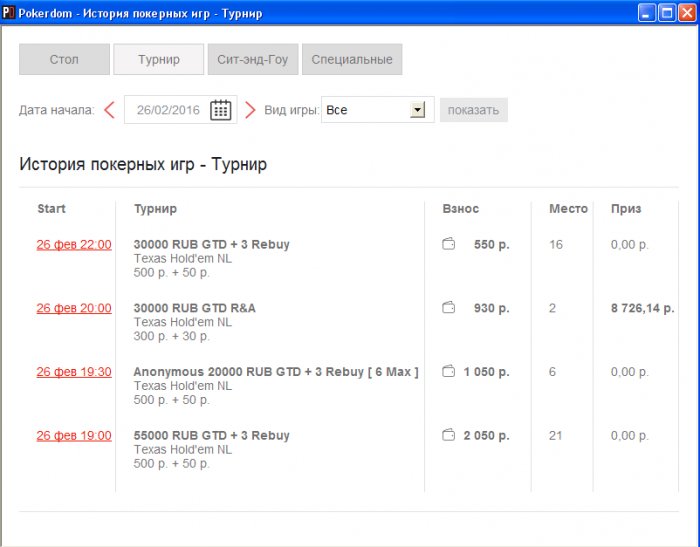Select tournament name 30000 RUB GTD R&A

[195, 308]
